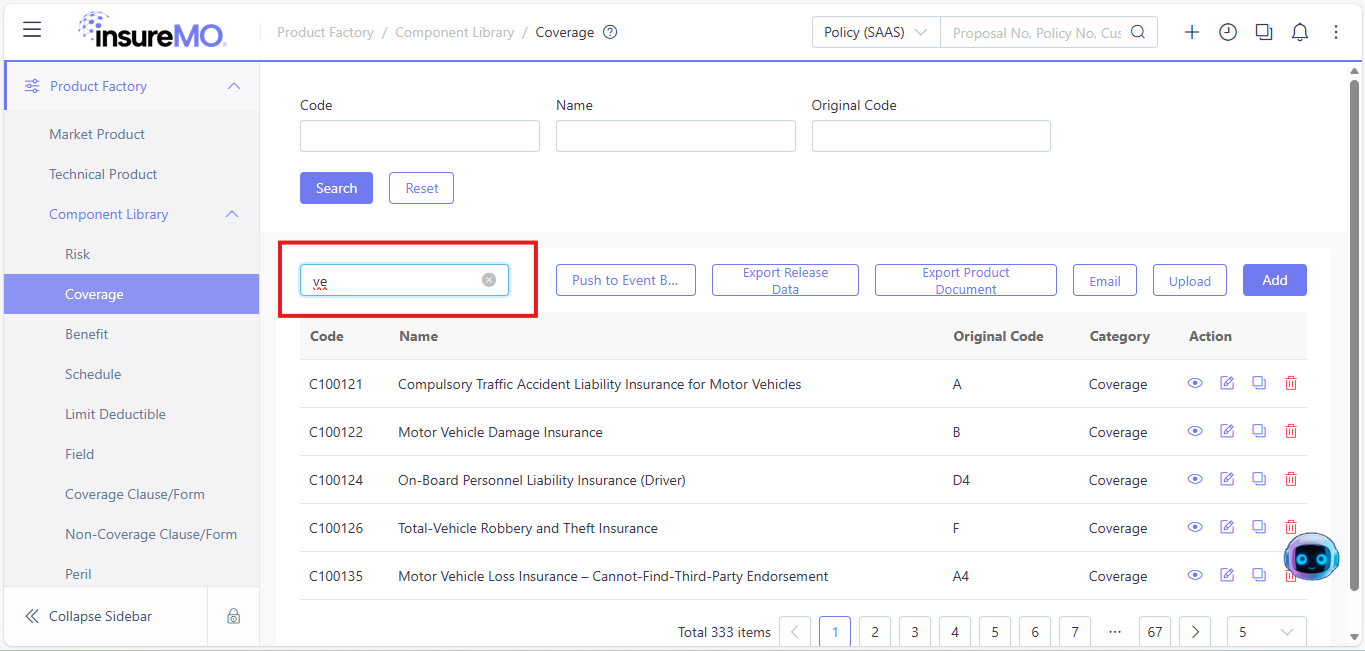Click the Export Release Data button
Image resolution: width=1365 pixels, height=651 pixels.
click(785, 280)
